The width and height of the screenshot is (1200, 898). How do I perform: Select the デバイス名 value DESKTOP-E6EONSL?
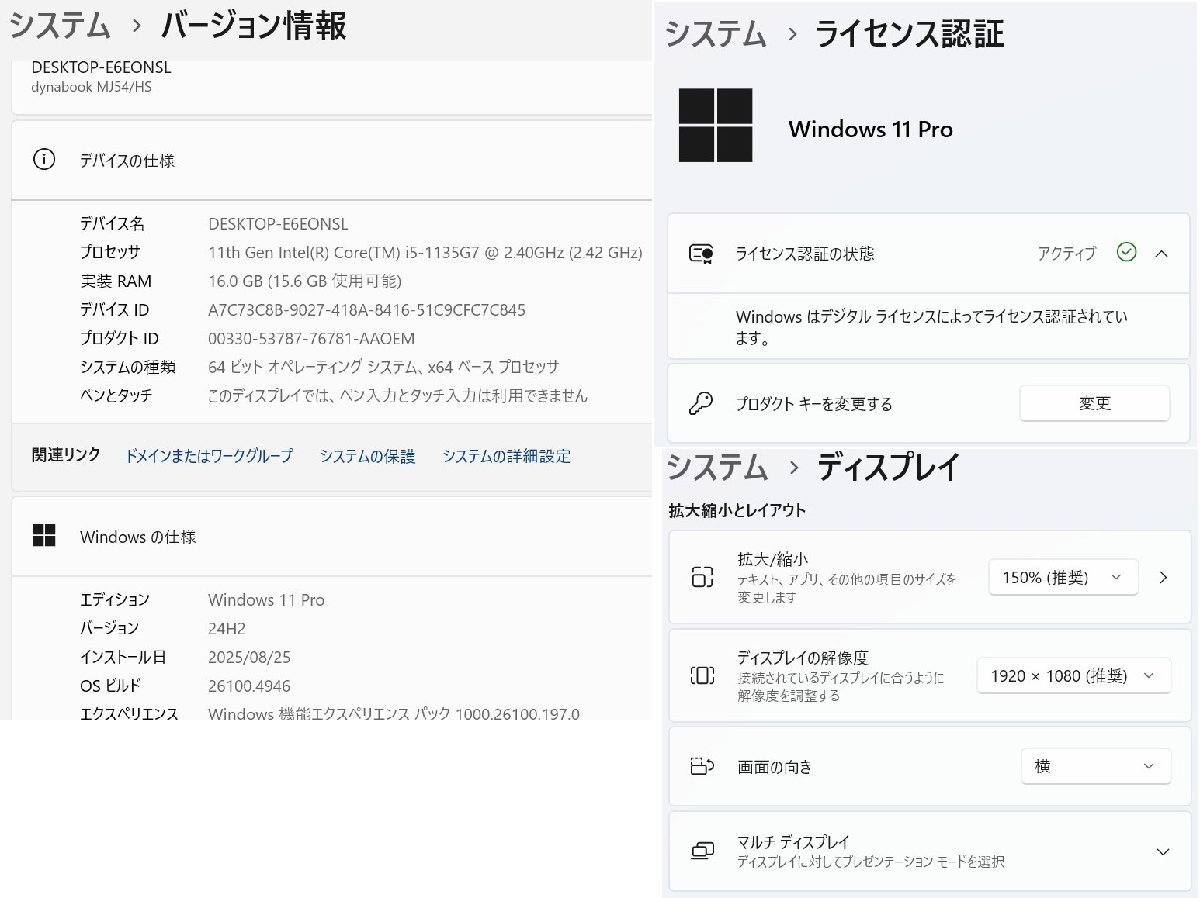tap(278, 224)
